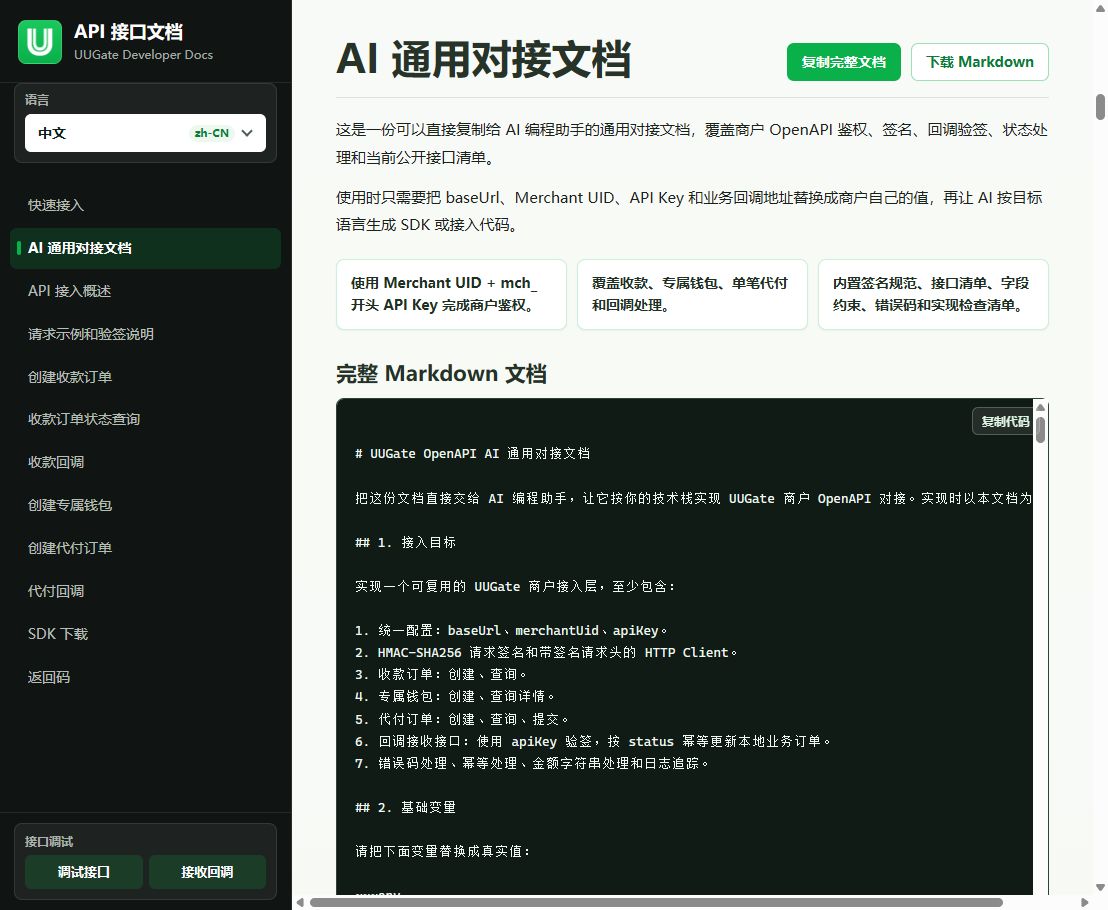Click the horizontal scrollbar left arrow

[x=300, y=902]
